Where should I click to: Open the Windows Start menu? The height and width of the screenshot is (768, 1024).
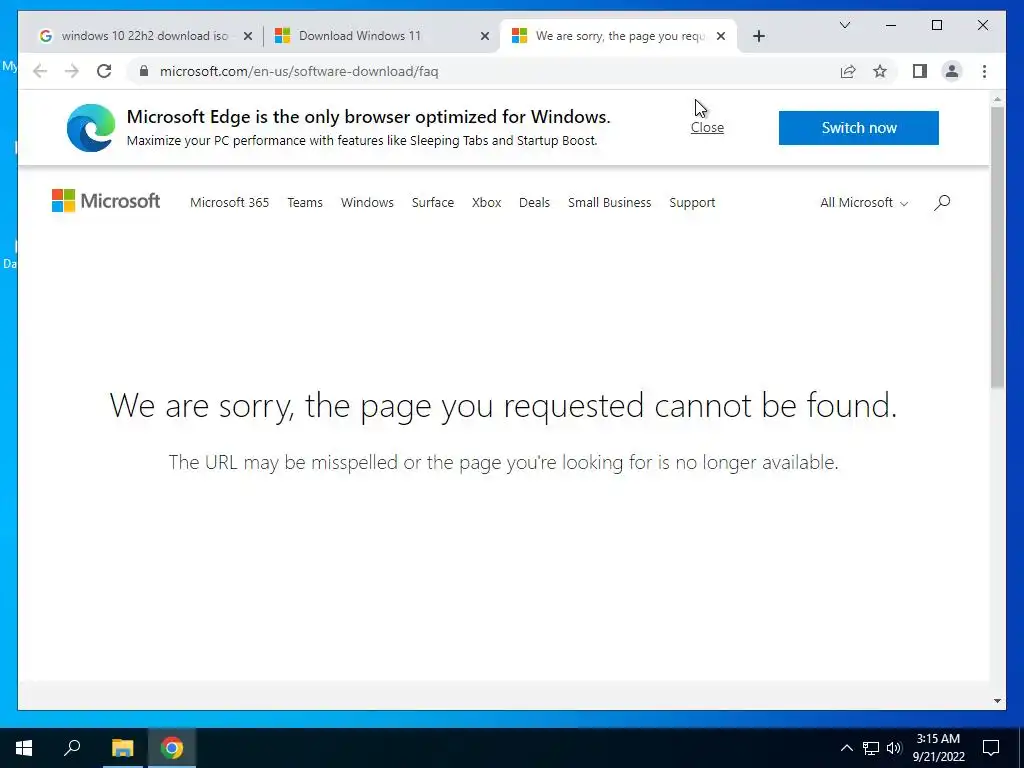(24, 748)
